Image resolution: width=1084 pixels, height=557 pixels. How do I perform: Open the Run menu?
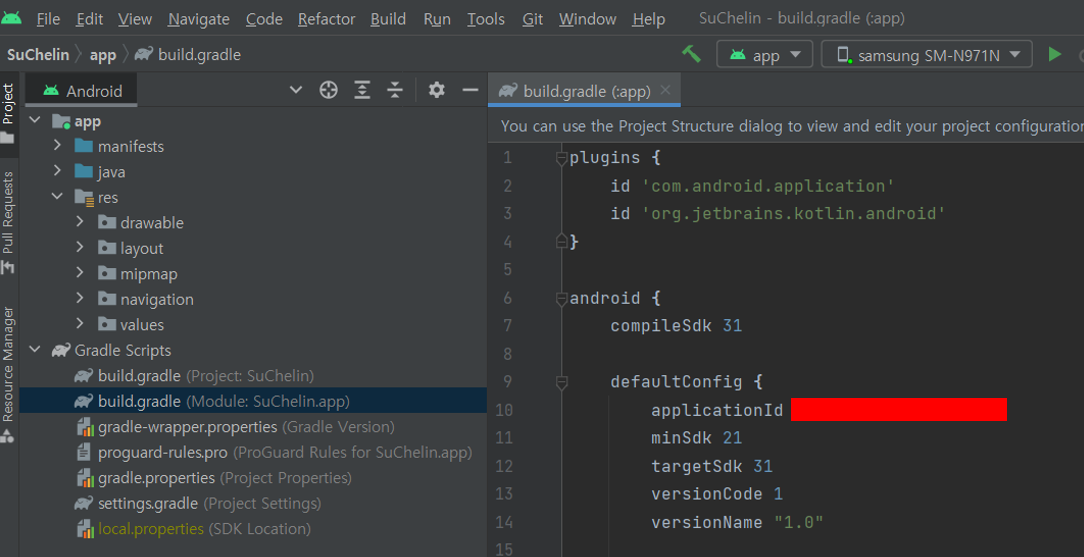tap(437, 19)
